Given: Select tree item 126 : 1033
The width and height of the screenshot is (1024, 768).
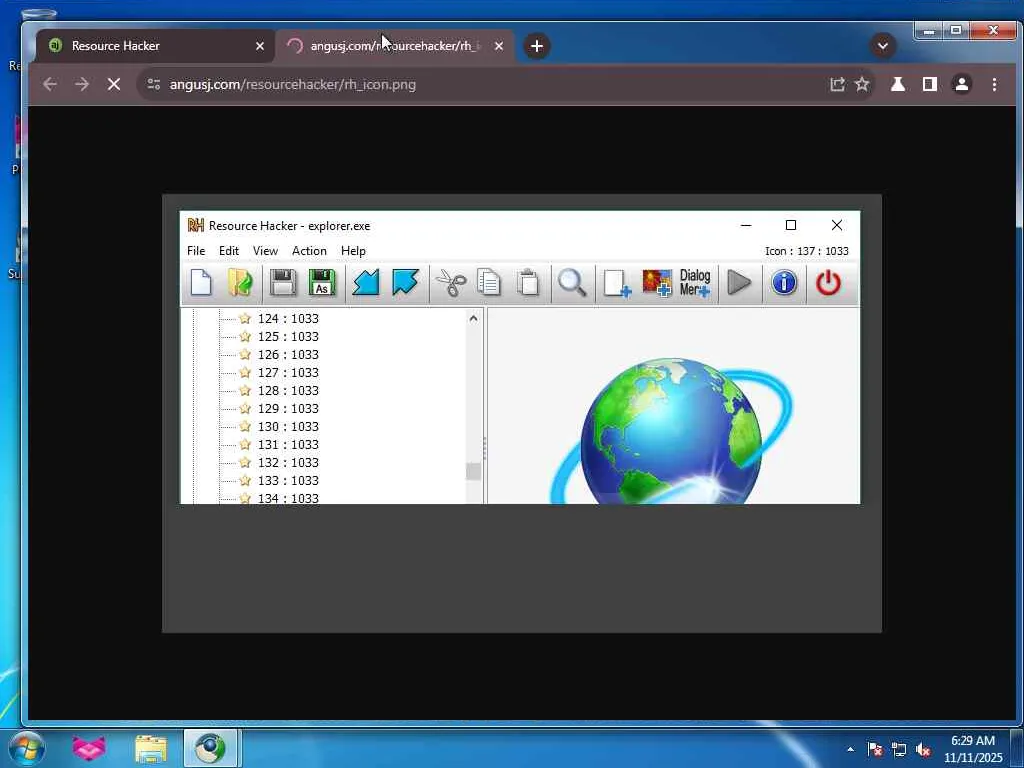Looking at the screenshot, I should click(x=288, y=355).
